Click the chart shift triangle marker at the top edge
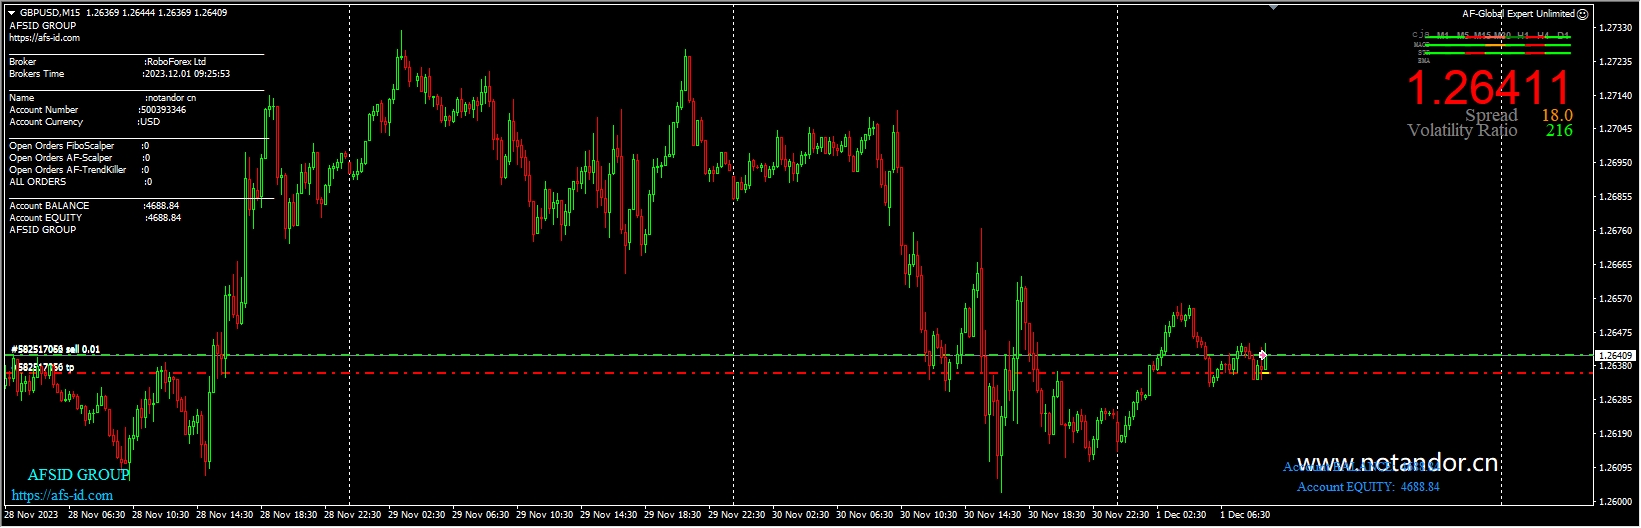The image size is (1641, 528). coord(1273,7)
